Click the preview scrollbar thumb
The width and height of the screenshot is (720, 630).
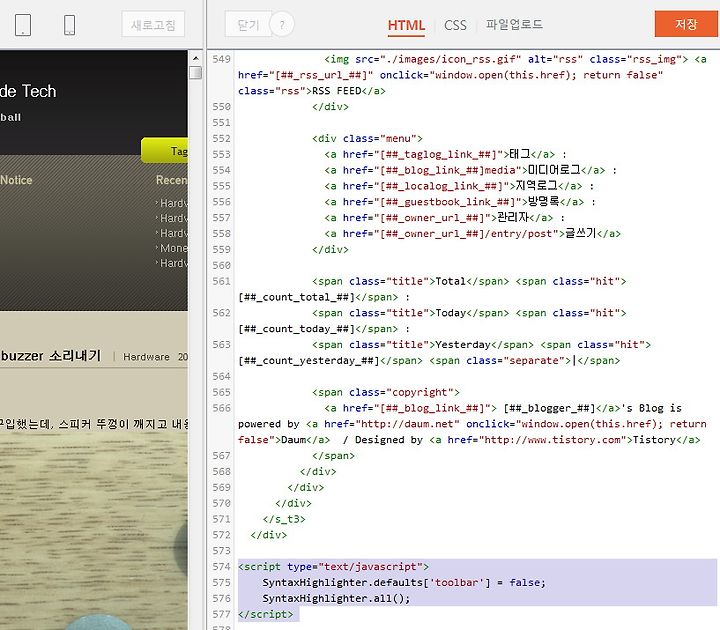click(x=196, y=73)
